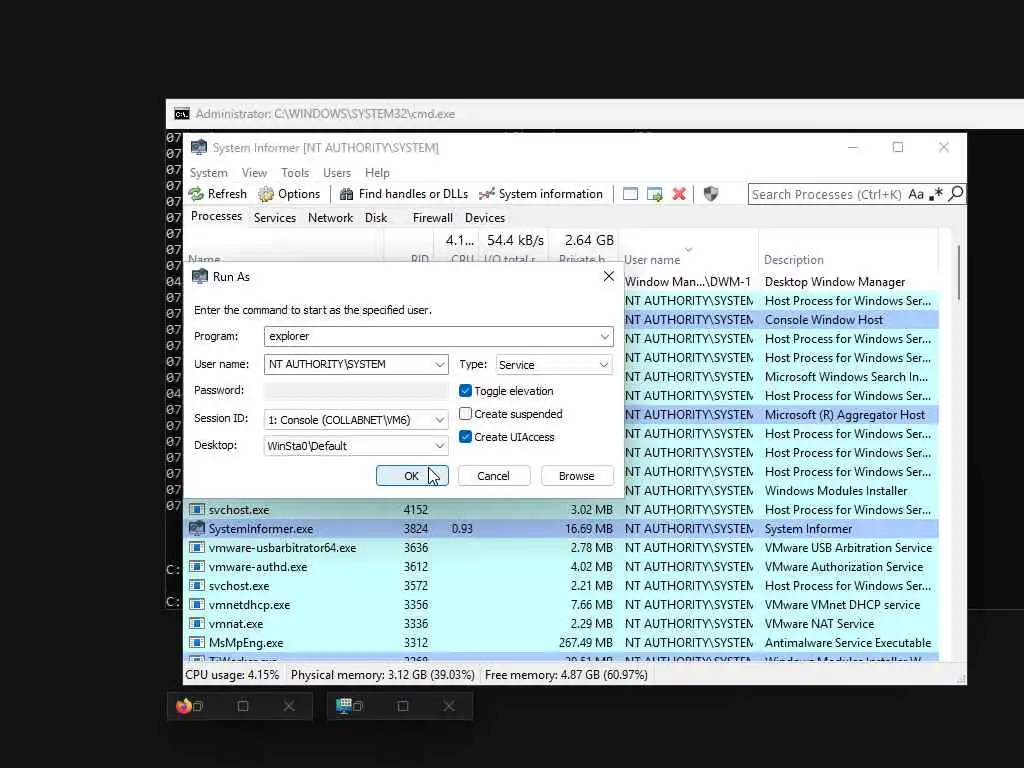Click the SystemInformer.exe process icon
Image resolution: width=1024 pixels, height=768 pixels.
pyautogui.click(x=197, y=528)
